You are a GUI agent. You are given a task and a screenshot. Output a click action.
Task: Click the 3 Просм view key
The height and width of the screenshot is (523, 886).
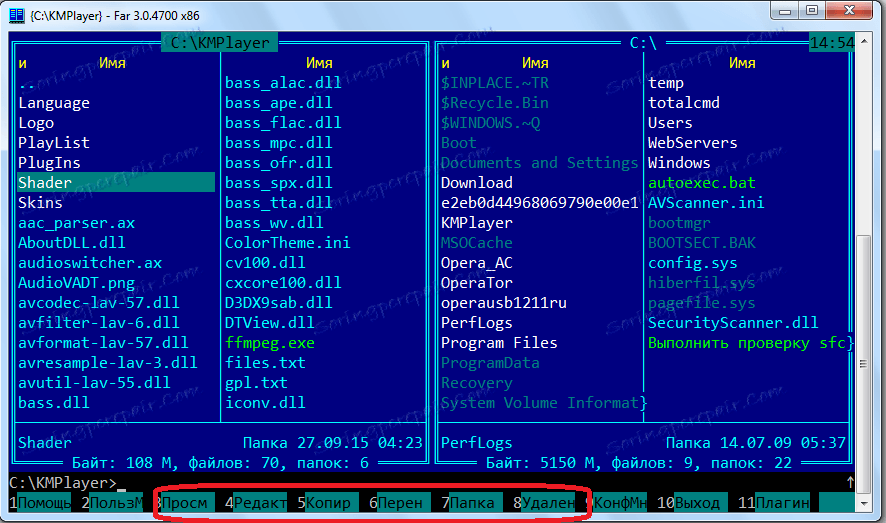click(183, 503)
